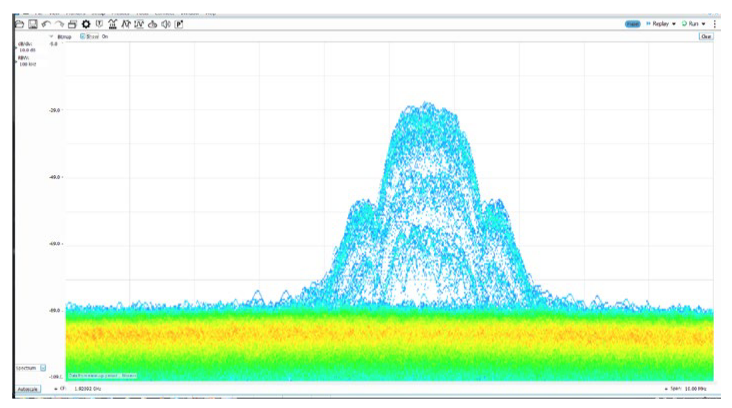The image size is (732, 408).
Task: Click the Open file folder icon
Action: (21, 23)
